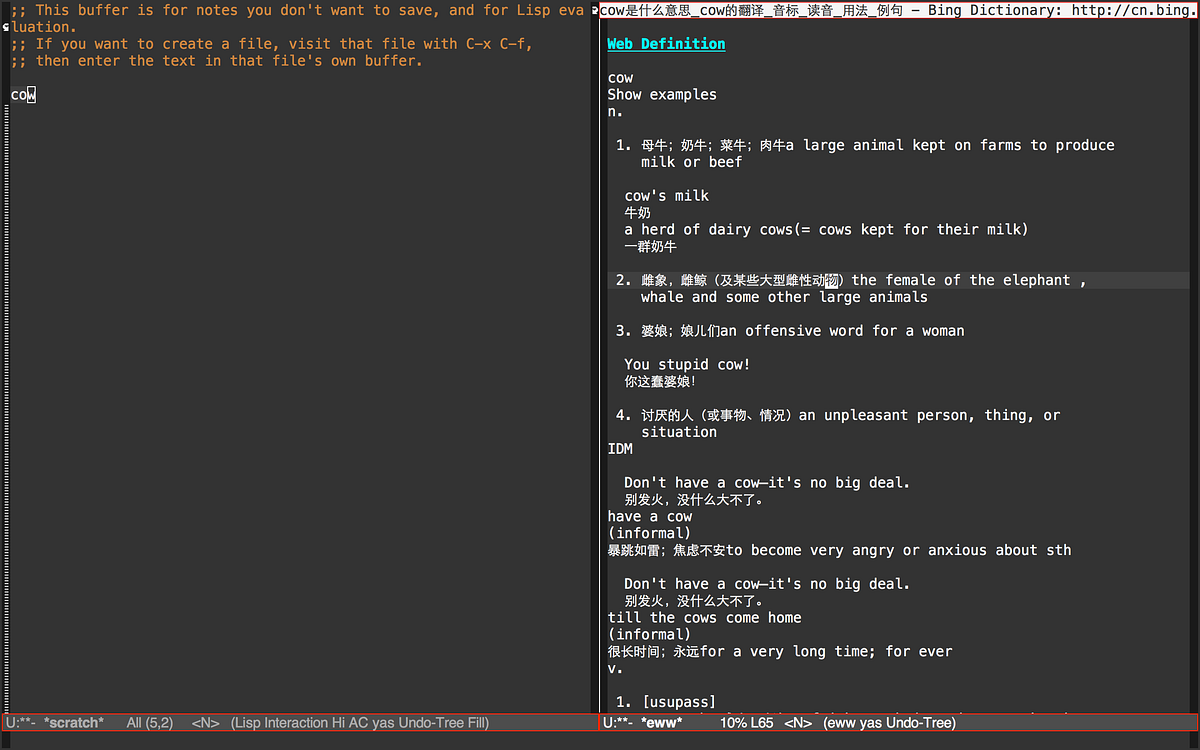Click the U coding-system indicator in eww mode line

[607, 722]
